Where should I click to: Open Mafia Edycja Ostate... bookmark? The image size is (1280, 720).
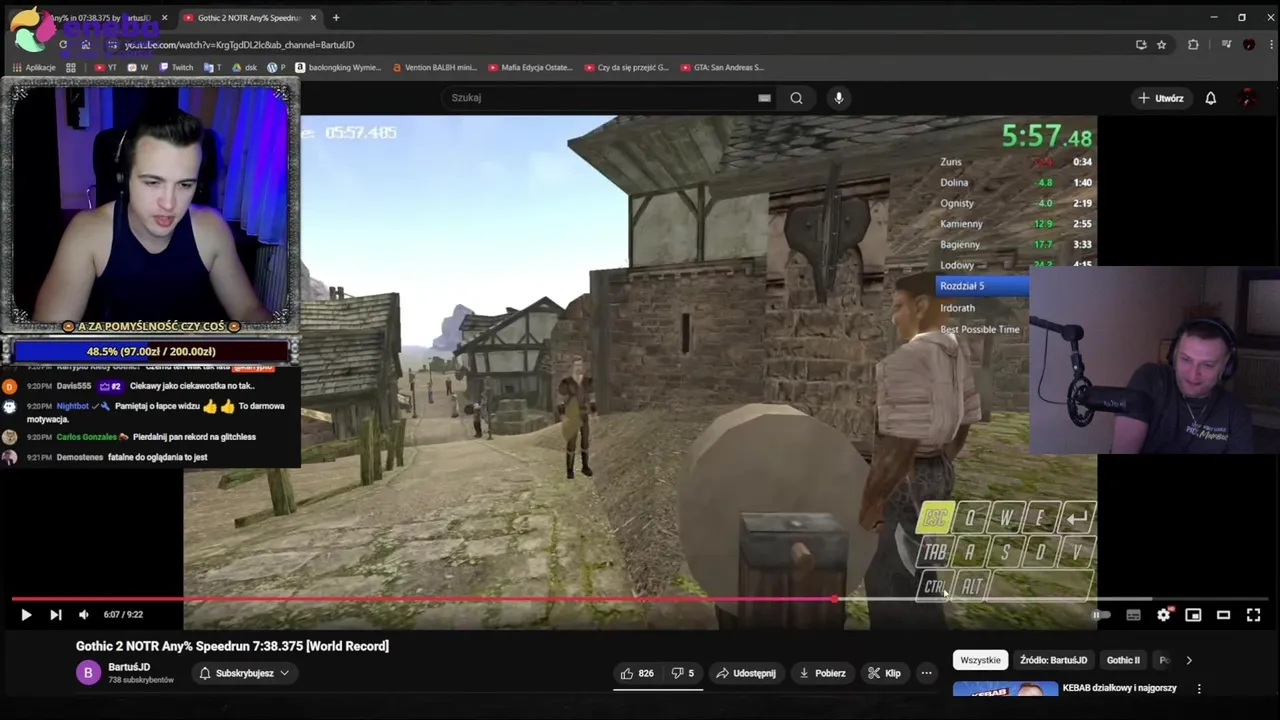(x=530, y=68)
